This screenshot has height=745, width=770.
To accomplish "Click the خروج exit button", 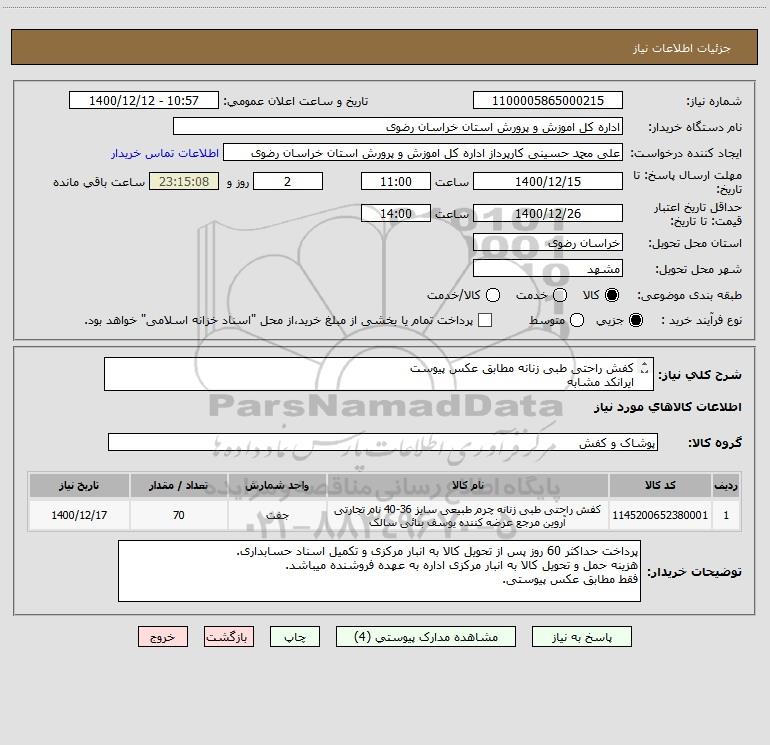I will pyautogui.click(x=163, y=637).
